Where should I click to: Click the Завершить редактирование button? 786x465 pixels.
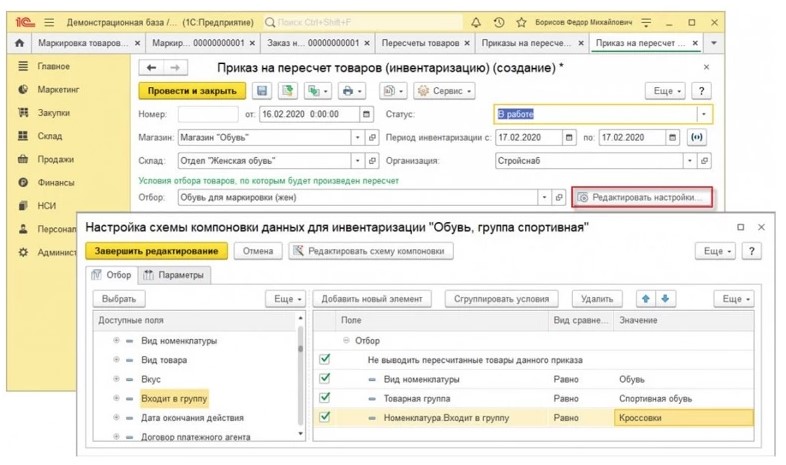(156, 252)
